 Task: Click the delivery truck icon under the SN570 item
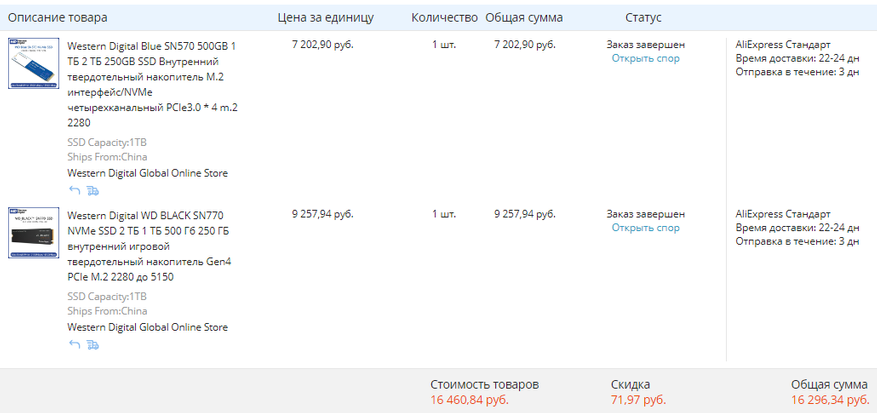coord(93,190)
